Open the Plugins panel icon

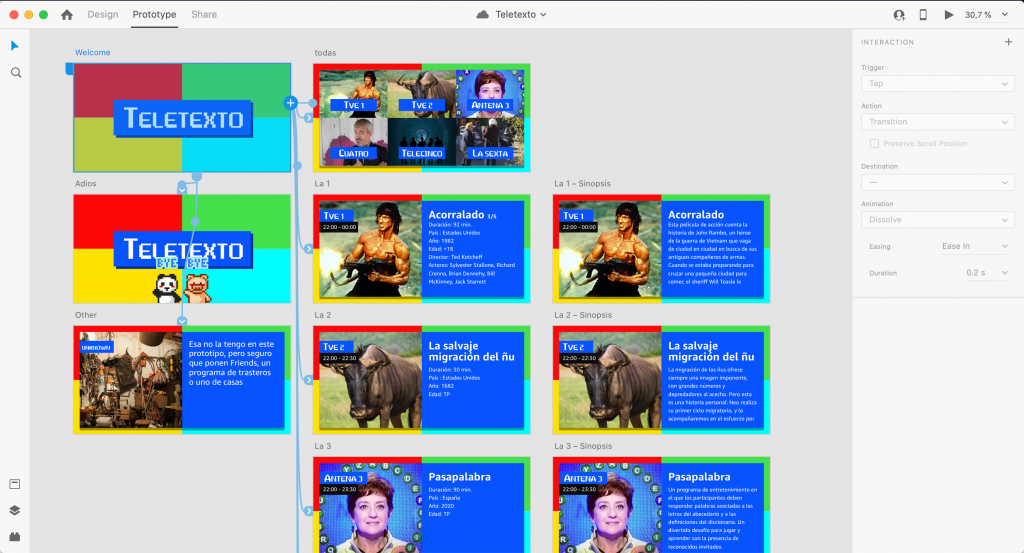click(x=15, y=536)
